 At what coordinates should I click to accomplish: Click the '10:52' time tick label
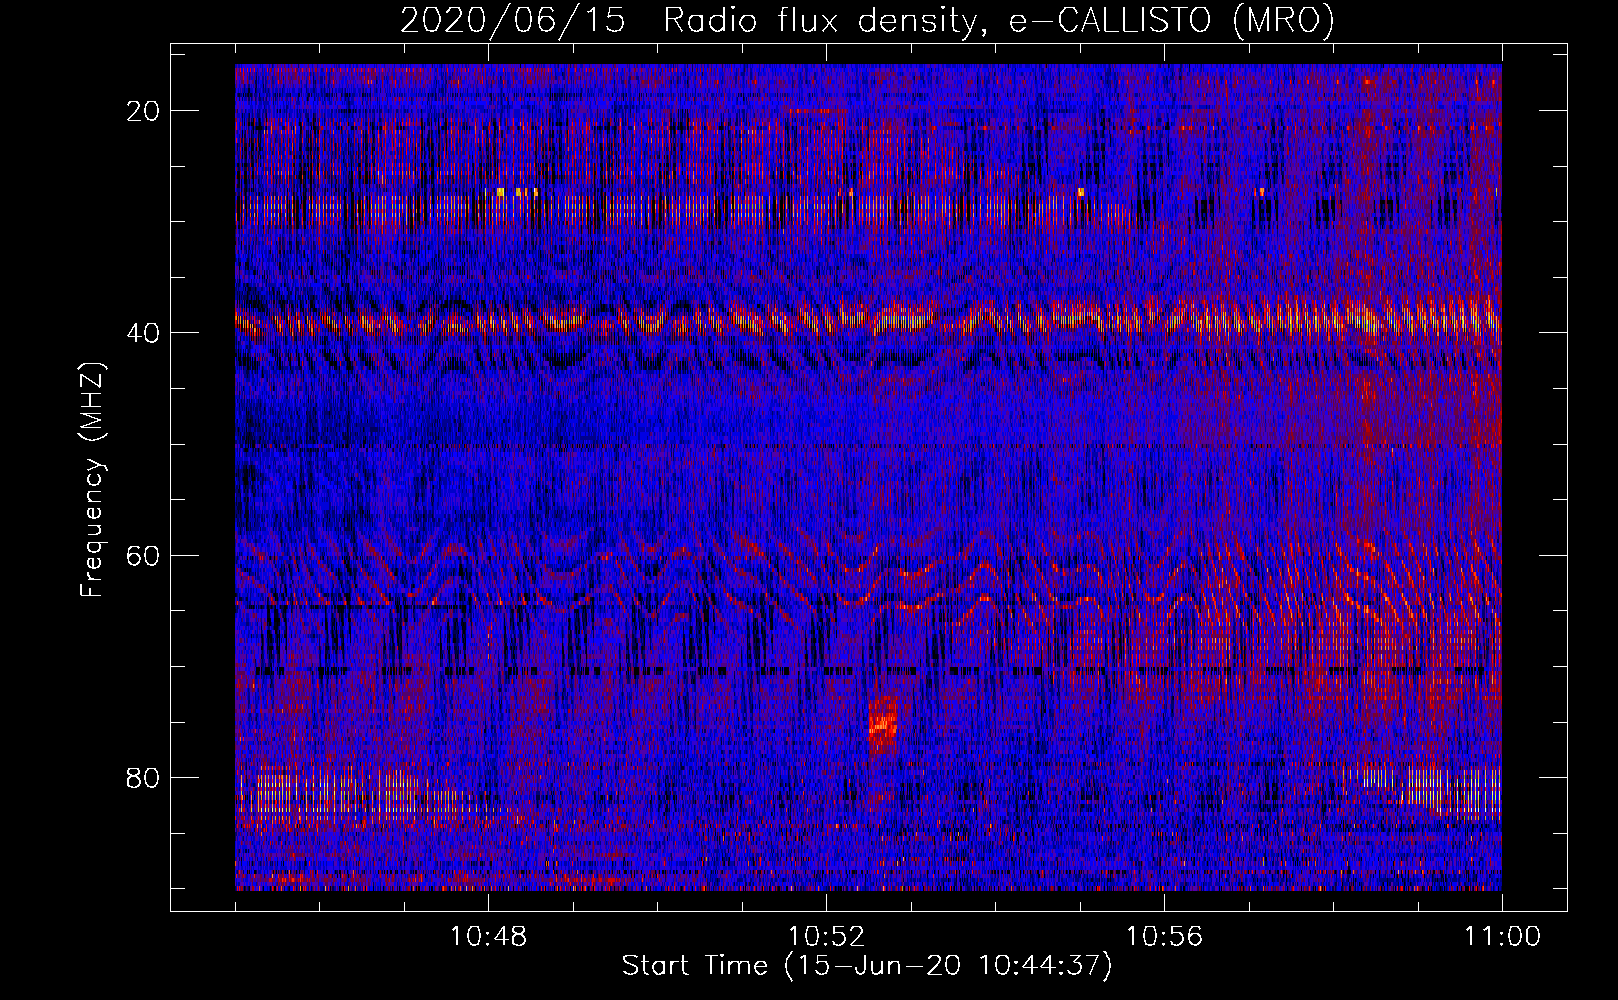[x=826, y=937]
